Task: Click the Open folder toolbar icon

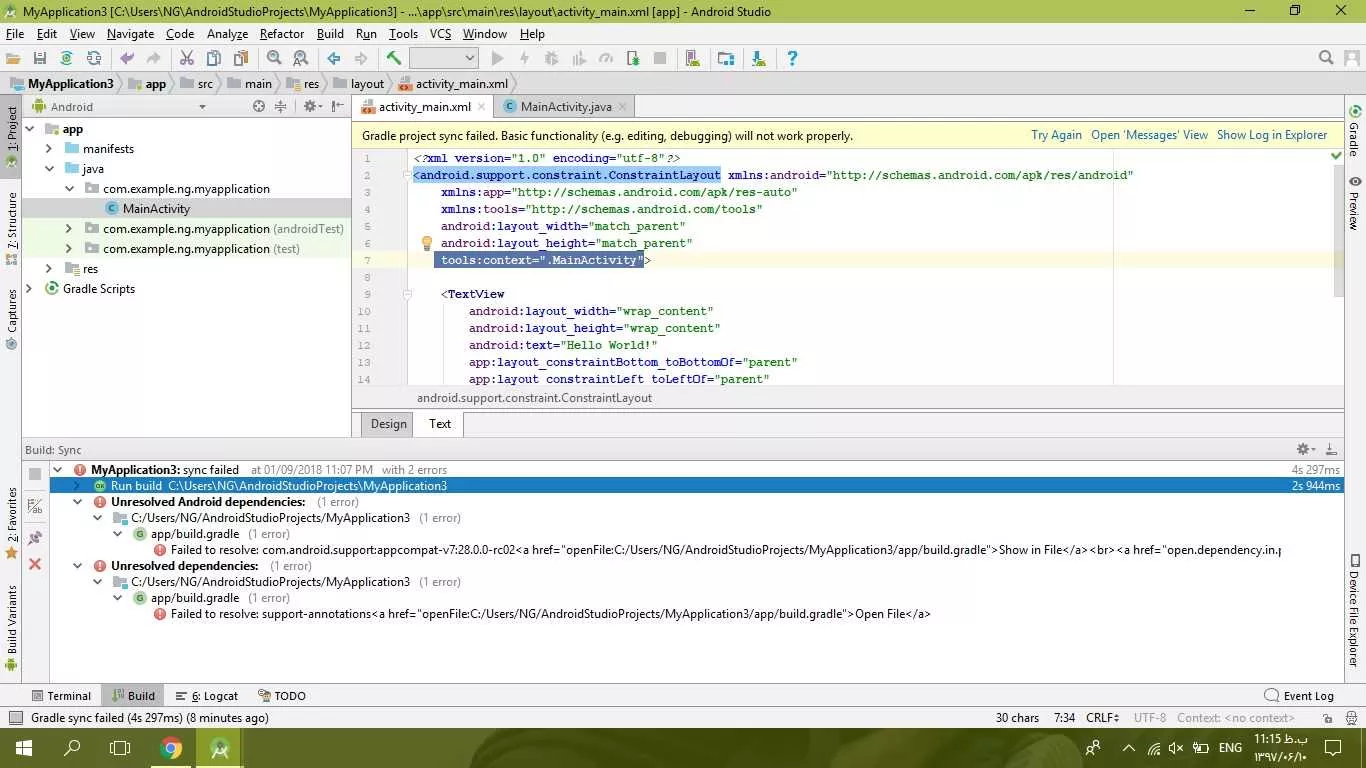Action: pos(13,59)
